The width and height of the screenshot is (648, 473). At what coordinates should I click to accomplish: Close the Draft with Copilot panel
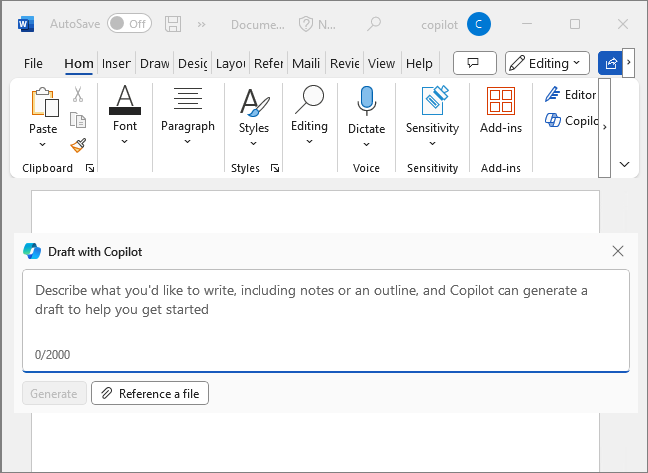tap(618, 251)
